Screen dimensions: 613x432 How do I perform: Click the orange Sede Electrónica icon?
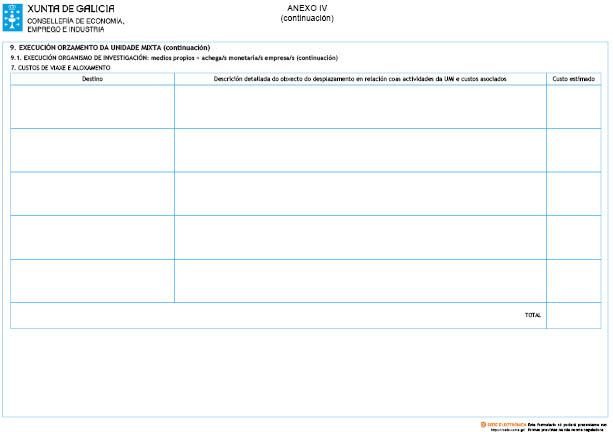pyautogui.click(x=484, y=424)
